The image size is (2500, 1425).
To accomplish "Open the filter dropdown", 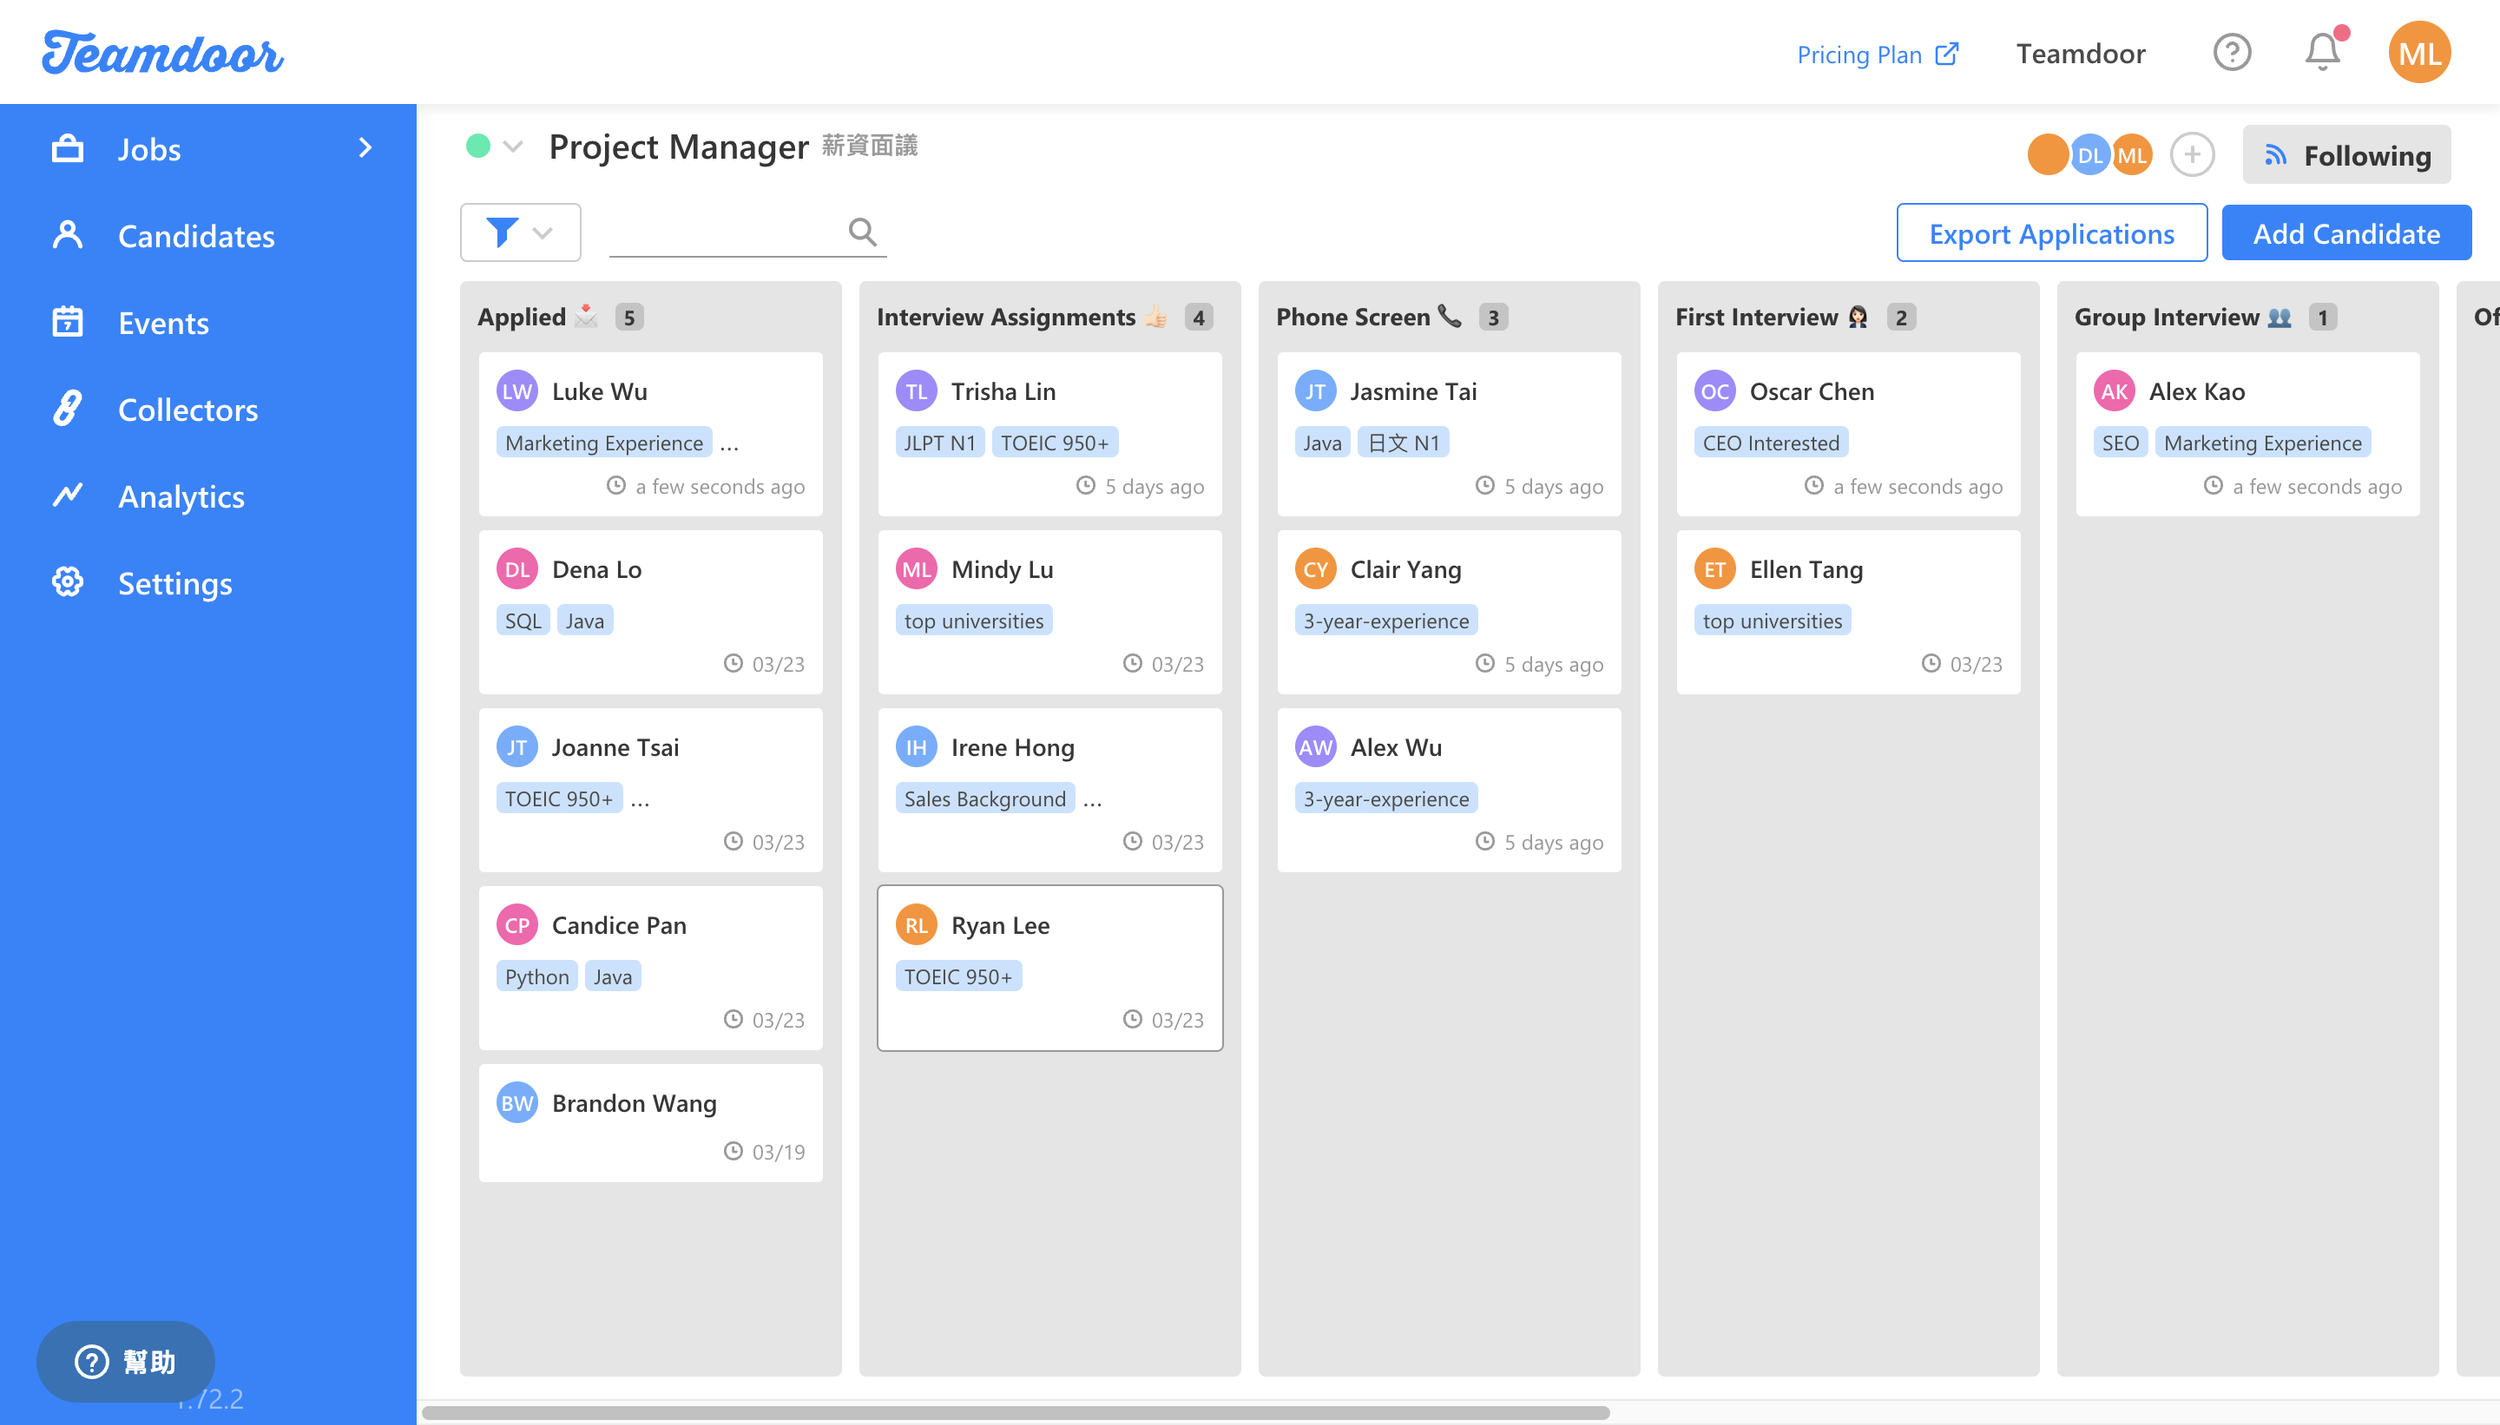I will click(x=520, y=232).
